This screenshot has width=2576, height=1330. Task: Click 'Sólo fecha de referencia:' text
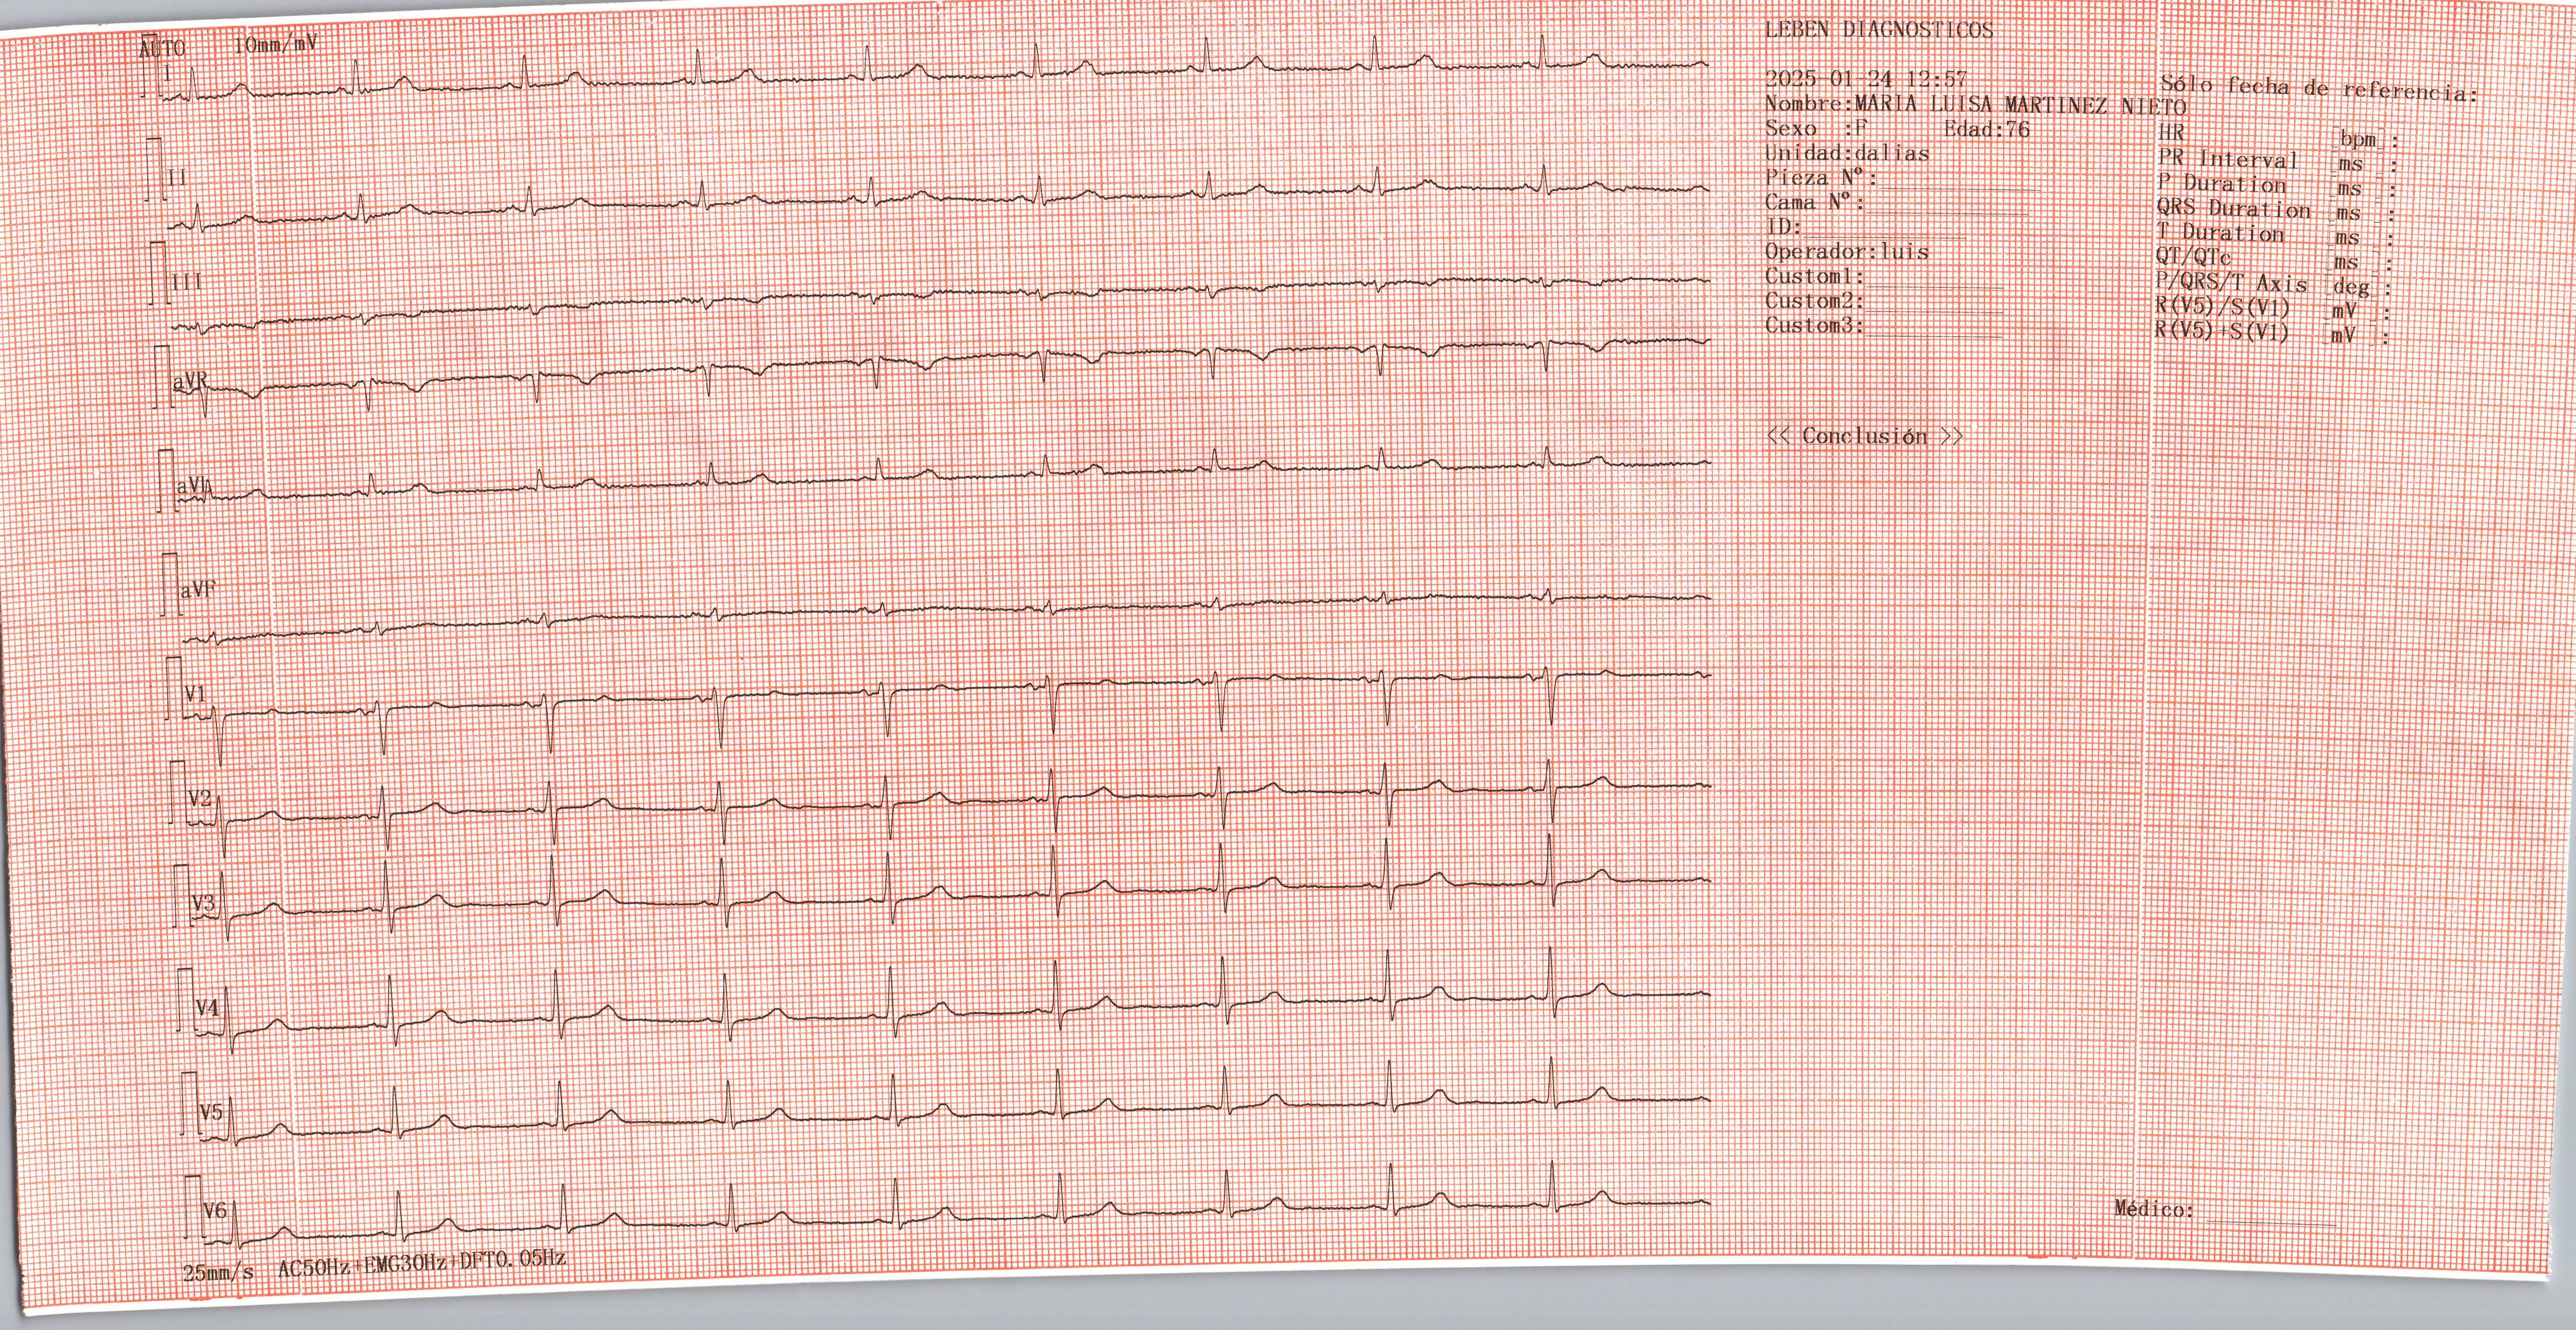click(x=2319, y=89)
